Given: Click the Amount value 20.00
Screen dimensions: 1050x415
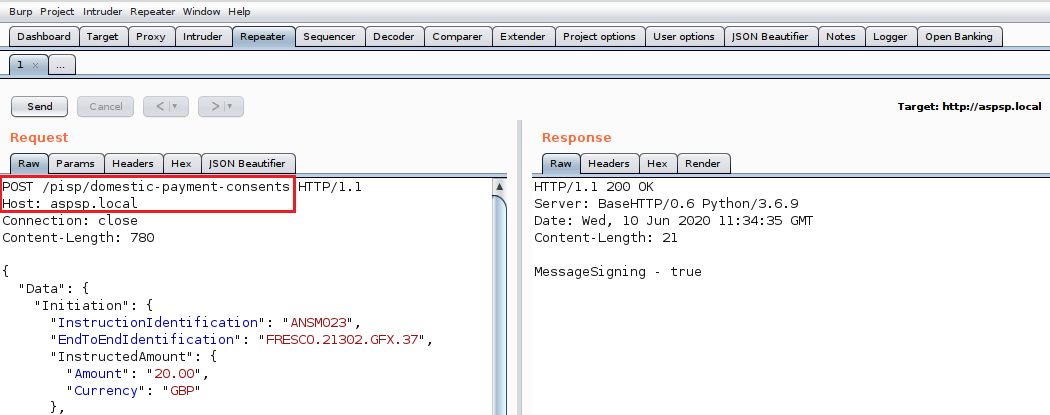Looking at the screenshot, I should pyautogui.click(x=174, y=374).
